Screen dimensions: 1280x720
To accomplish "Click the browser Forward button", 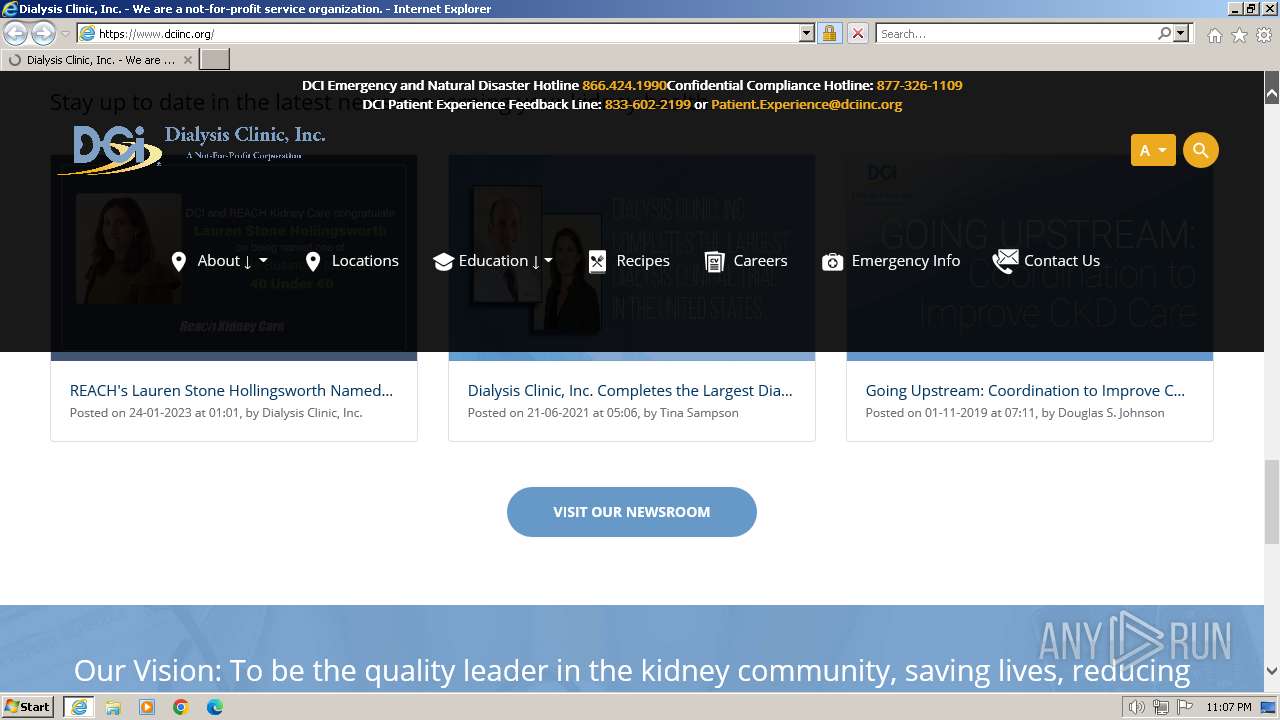I will (x=43, y=33).
